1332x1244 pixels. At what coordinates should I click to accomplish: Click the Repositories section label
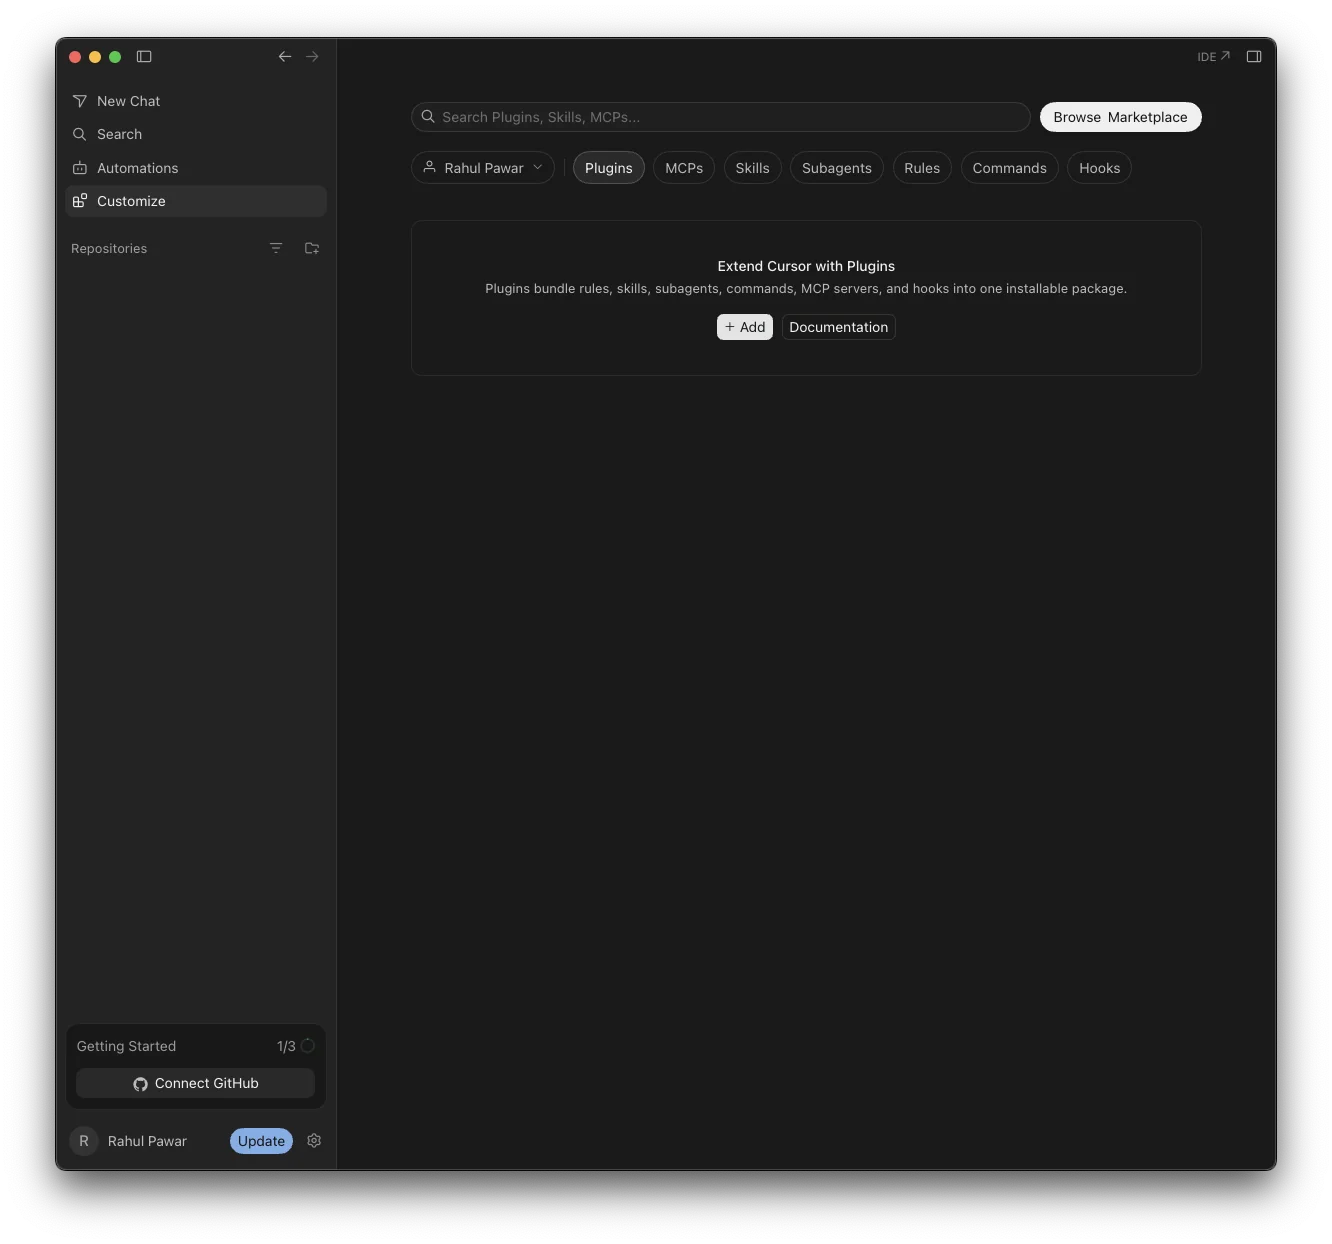pos(109,248)
